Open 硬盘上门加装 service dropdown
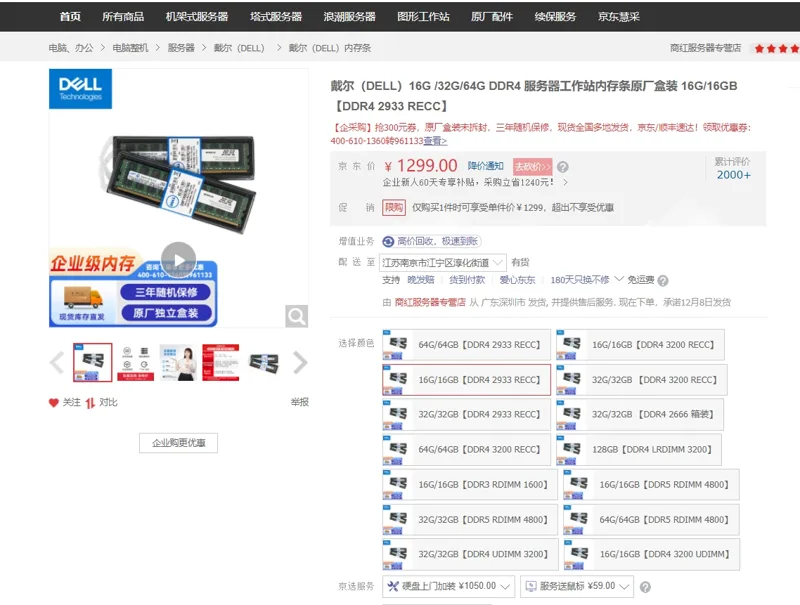 point(448,586)
